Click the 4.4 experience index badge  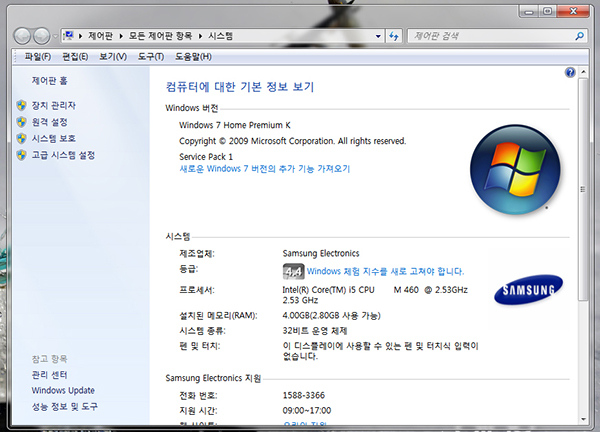293,271
